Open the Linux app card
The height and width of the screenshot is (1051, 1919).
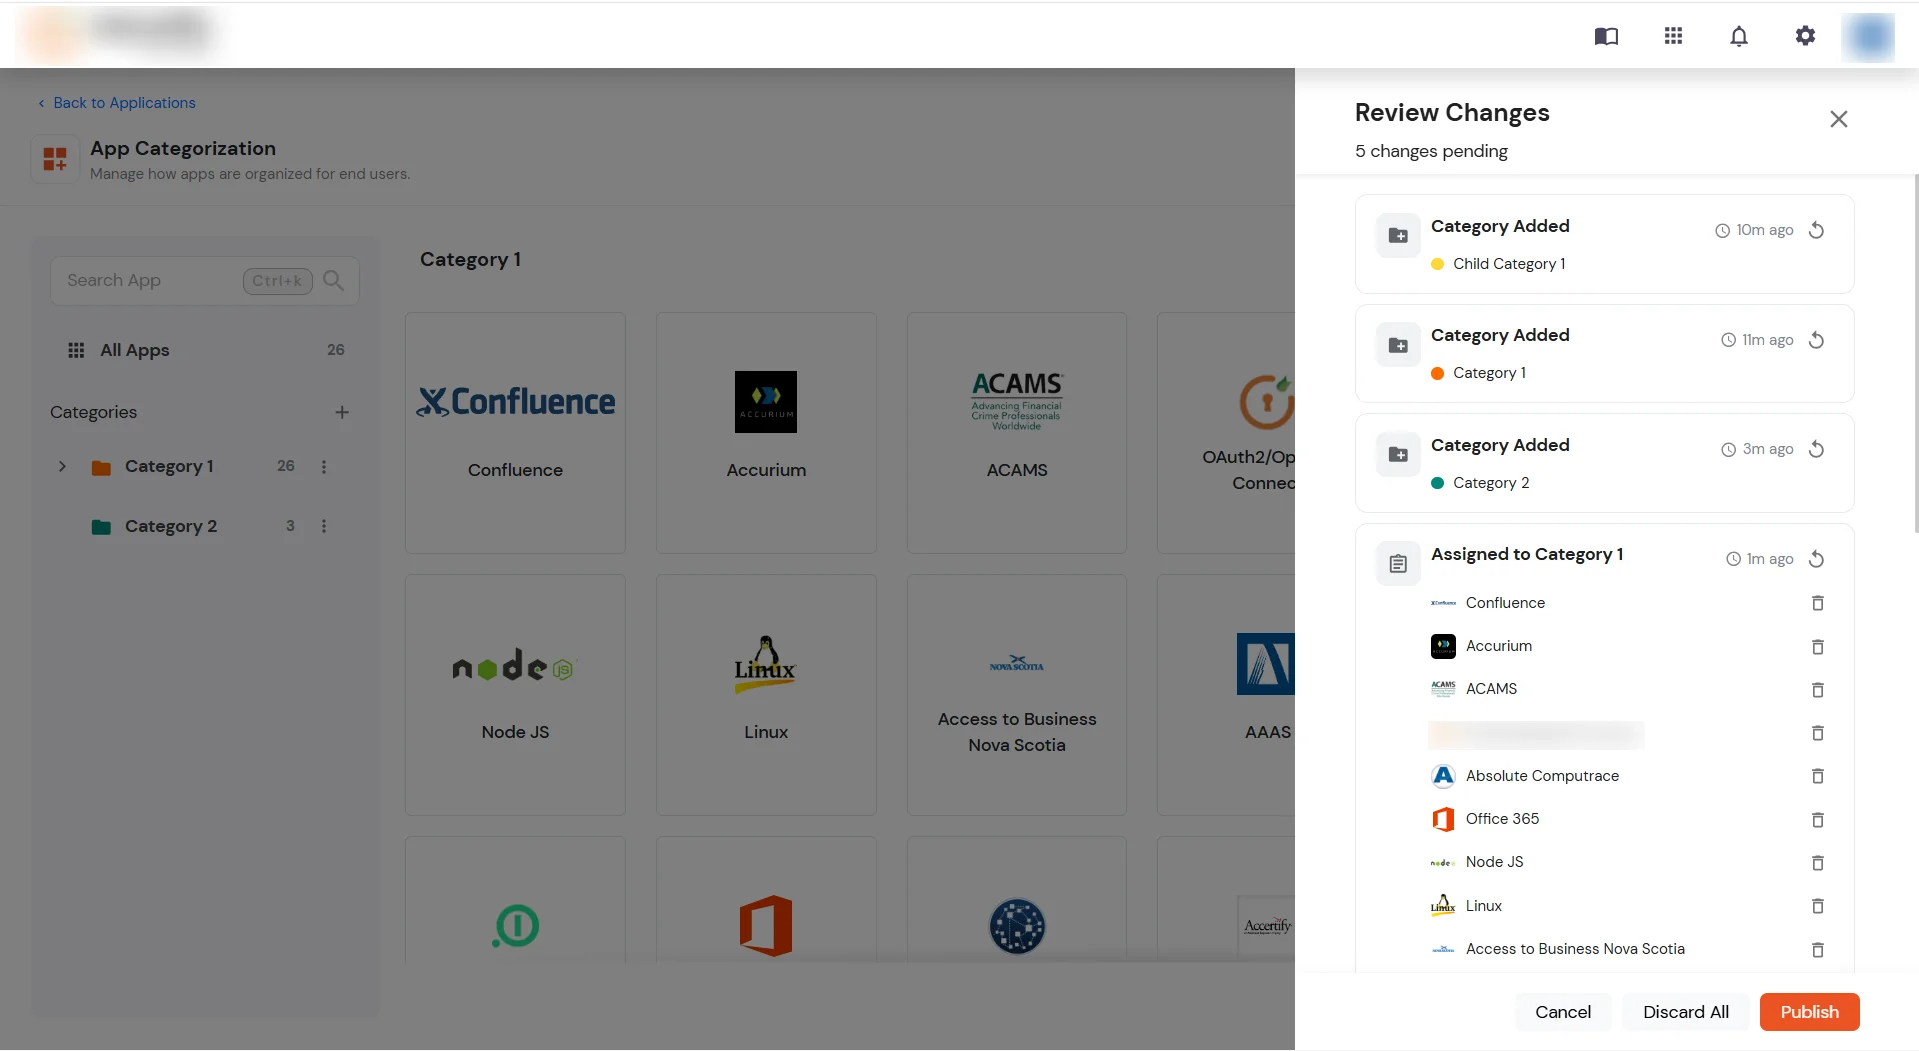[766, 695]
